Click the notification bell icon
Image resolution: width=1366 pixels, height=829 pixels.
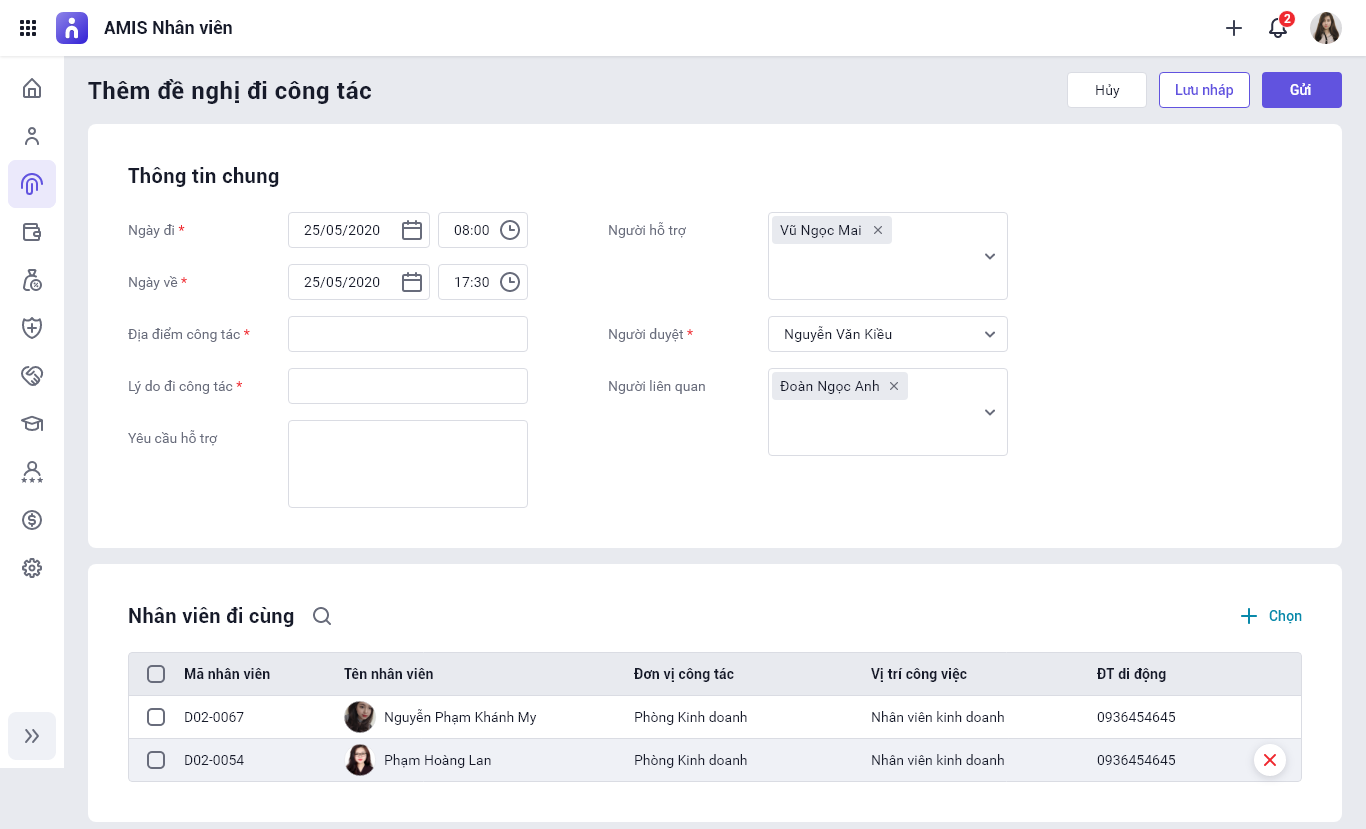1278,28
